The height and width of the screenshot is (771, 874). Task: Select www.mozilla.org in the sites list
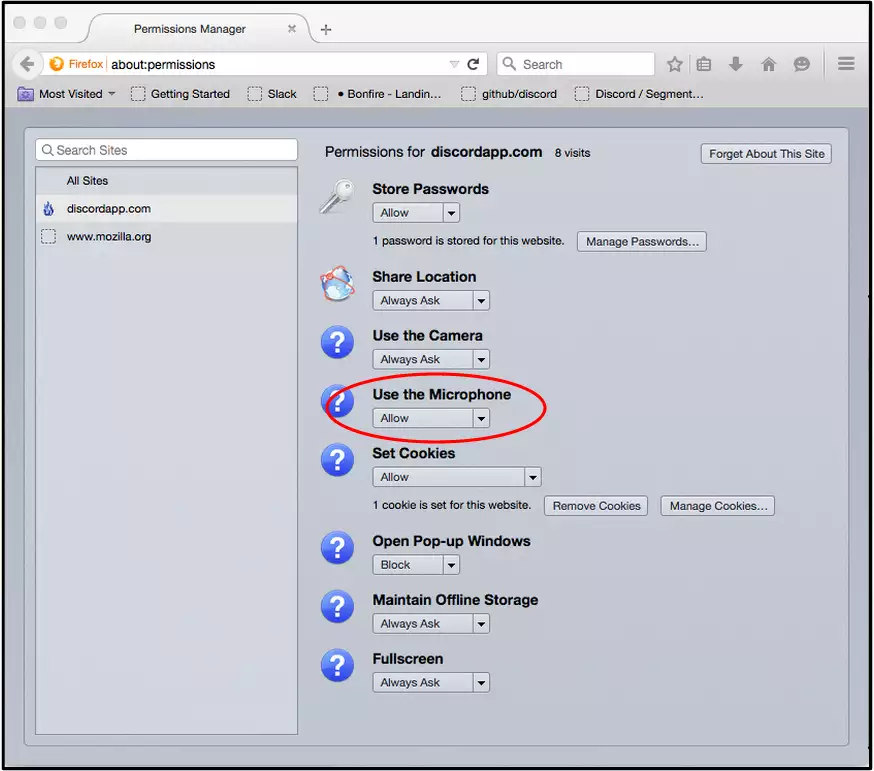tap(109, 237)
